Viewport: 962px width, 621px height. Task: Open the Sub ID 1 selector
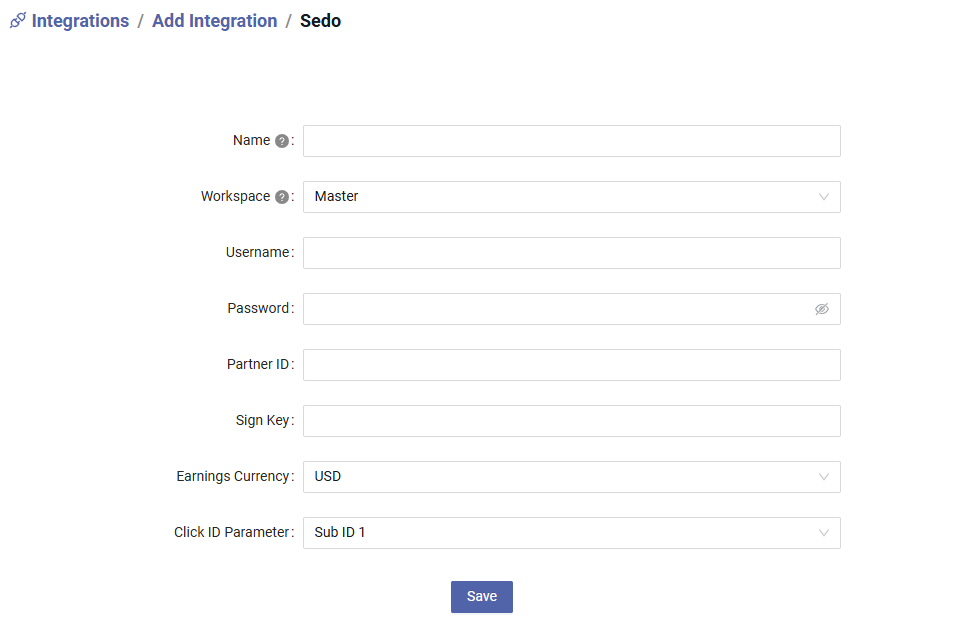pos(572,533)
